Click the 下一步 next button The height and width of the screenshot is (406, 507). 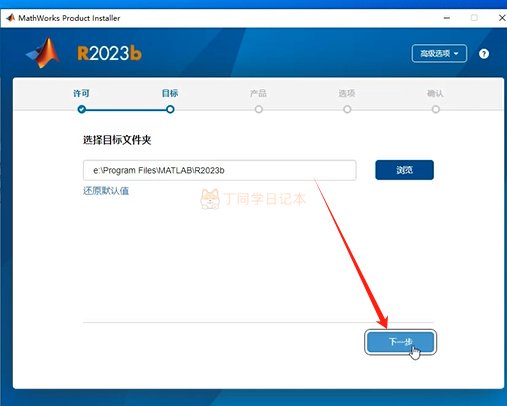(x=400, y=342)
